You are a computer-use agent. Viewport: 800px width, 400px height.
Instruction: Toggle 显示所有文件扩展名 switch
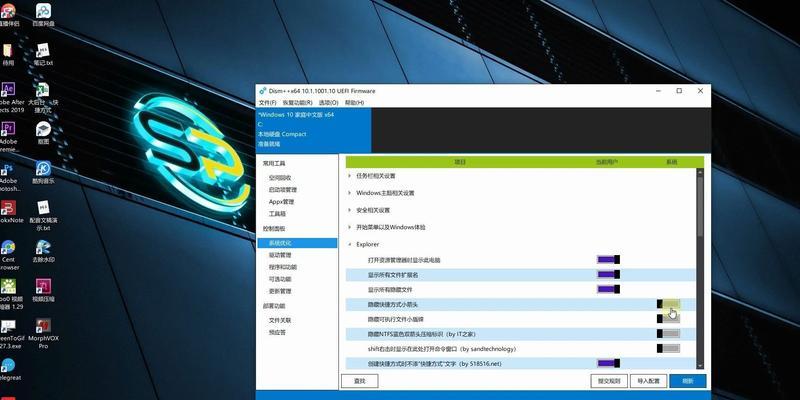(608, 274)
